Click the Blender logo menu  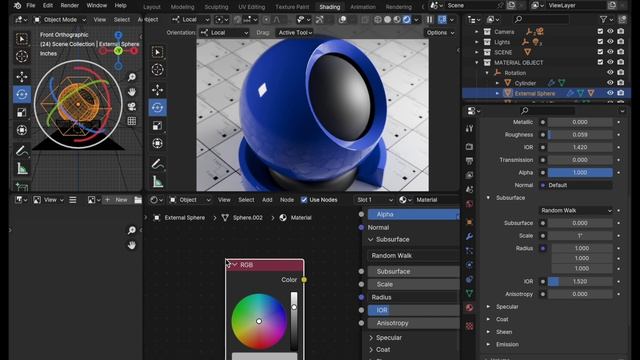click(x=17, y=6)
